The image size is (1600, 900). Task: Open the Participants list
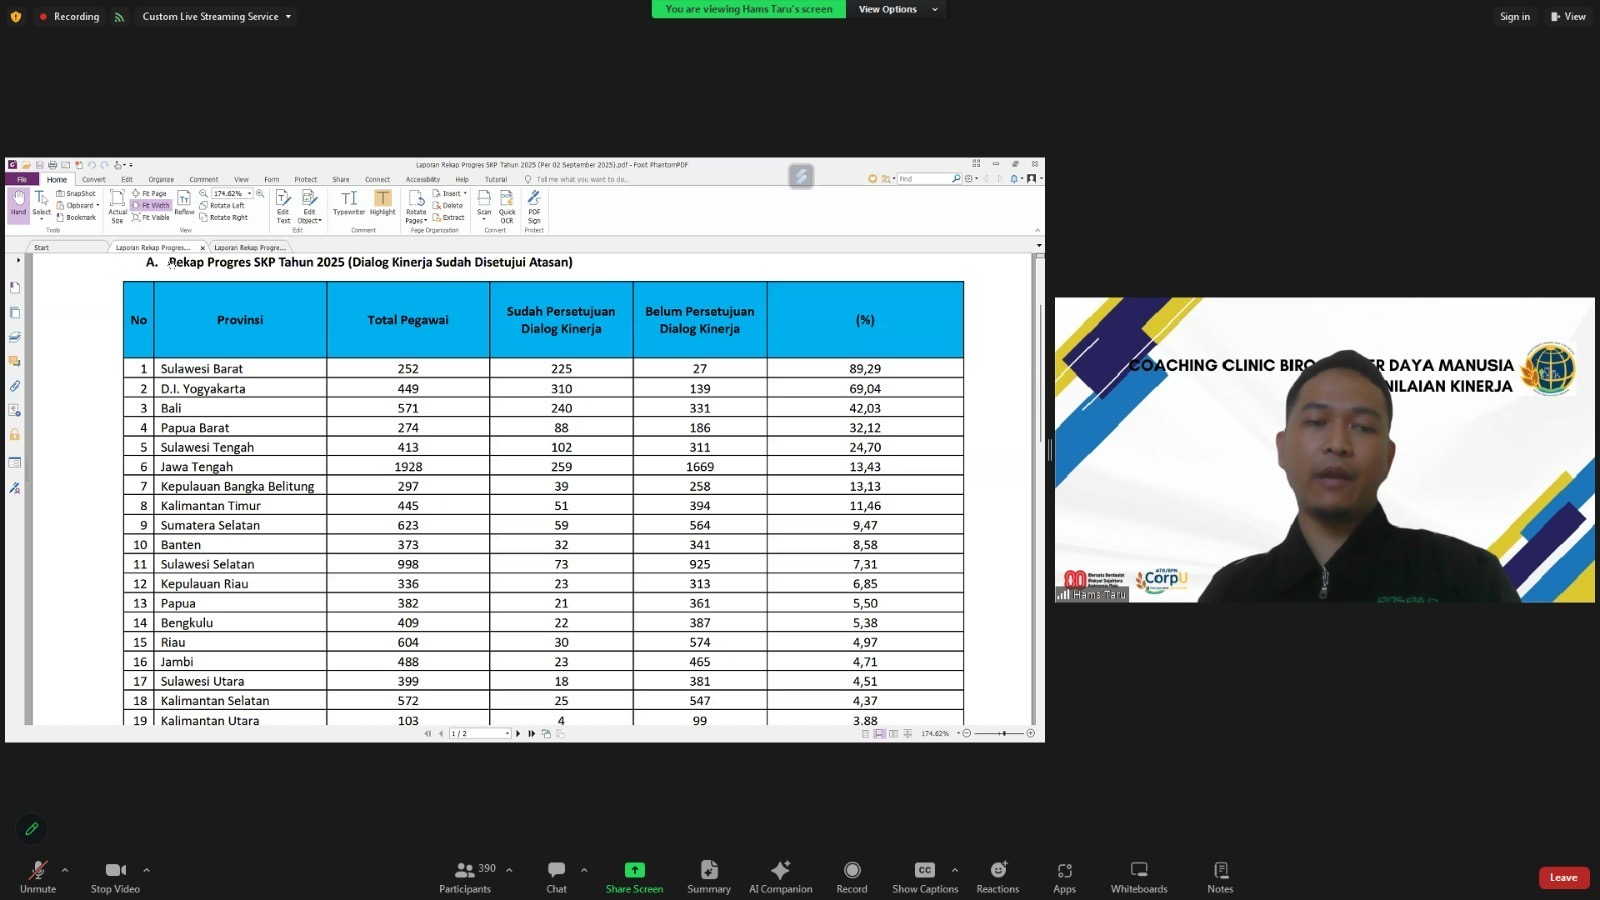click(466, 876)
